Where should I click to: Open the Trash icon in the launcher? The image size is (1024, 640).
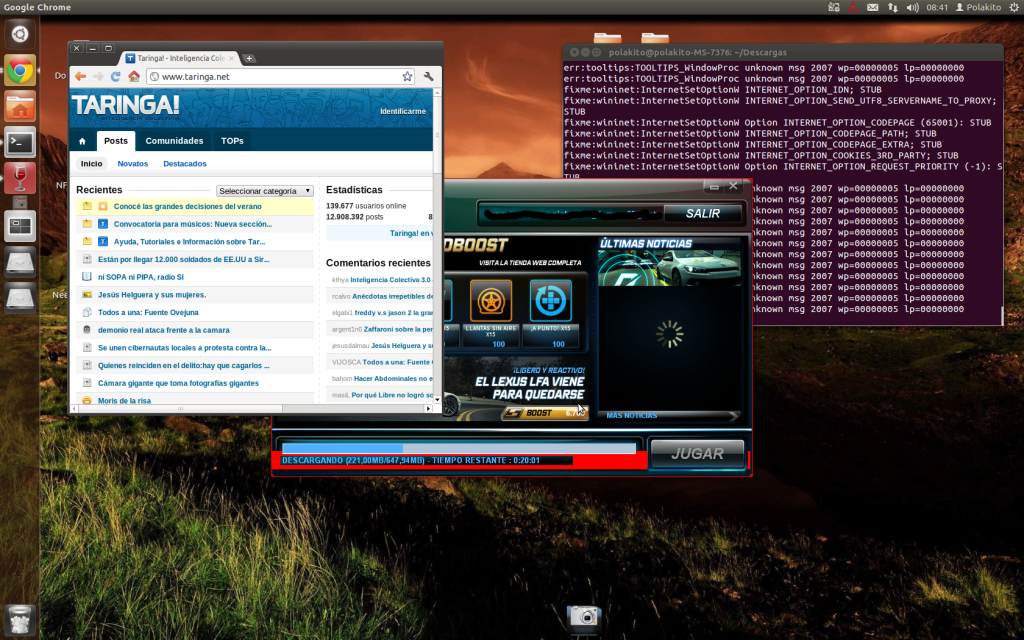click(20, 619)
